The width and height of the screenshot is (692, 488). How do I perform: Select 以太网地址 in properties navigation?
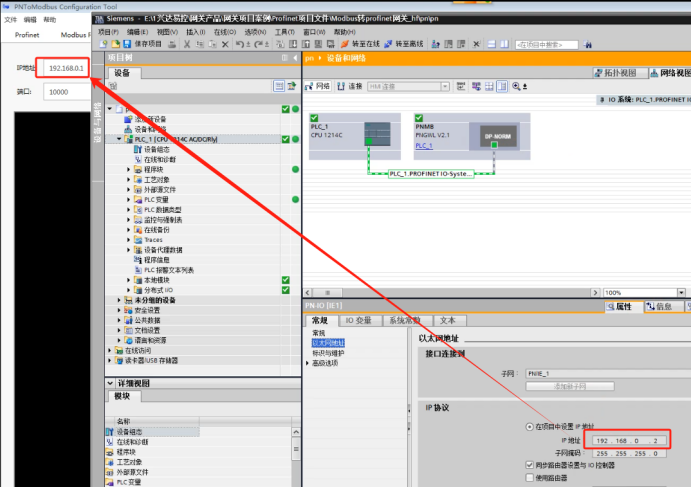tap(328, 343)
